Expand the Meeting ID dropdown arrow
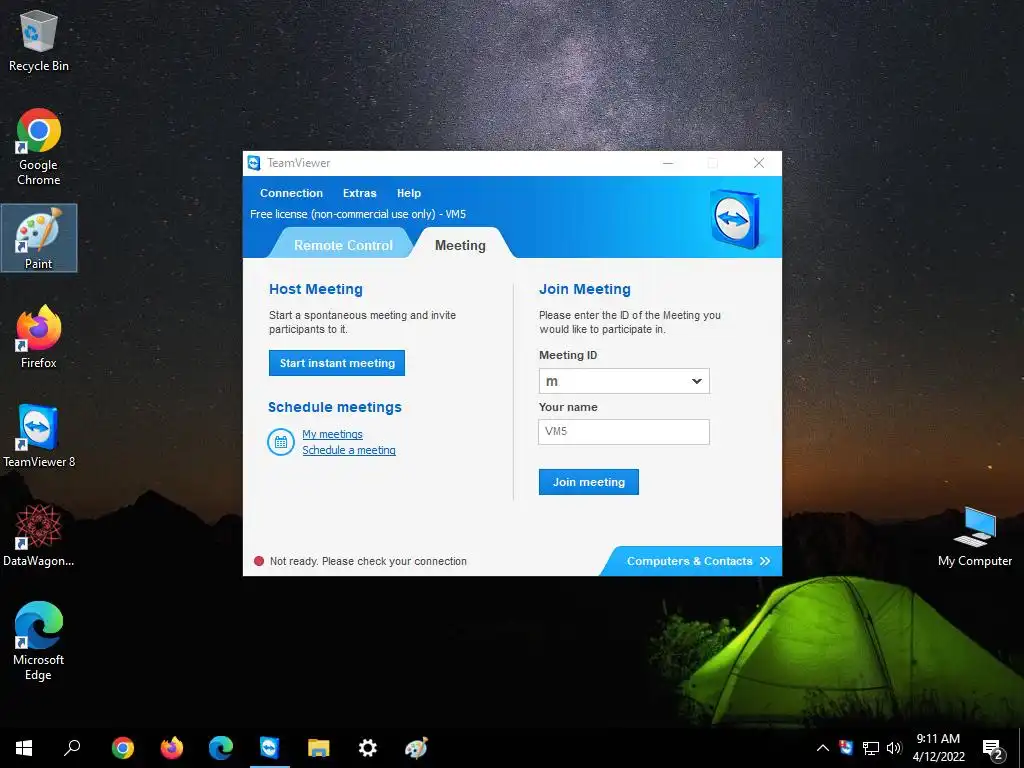This screenshot has height=768, width=1024. (x=697, y=381)
